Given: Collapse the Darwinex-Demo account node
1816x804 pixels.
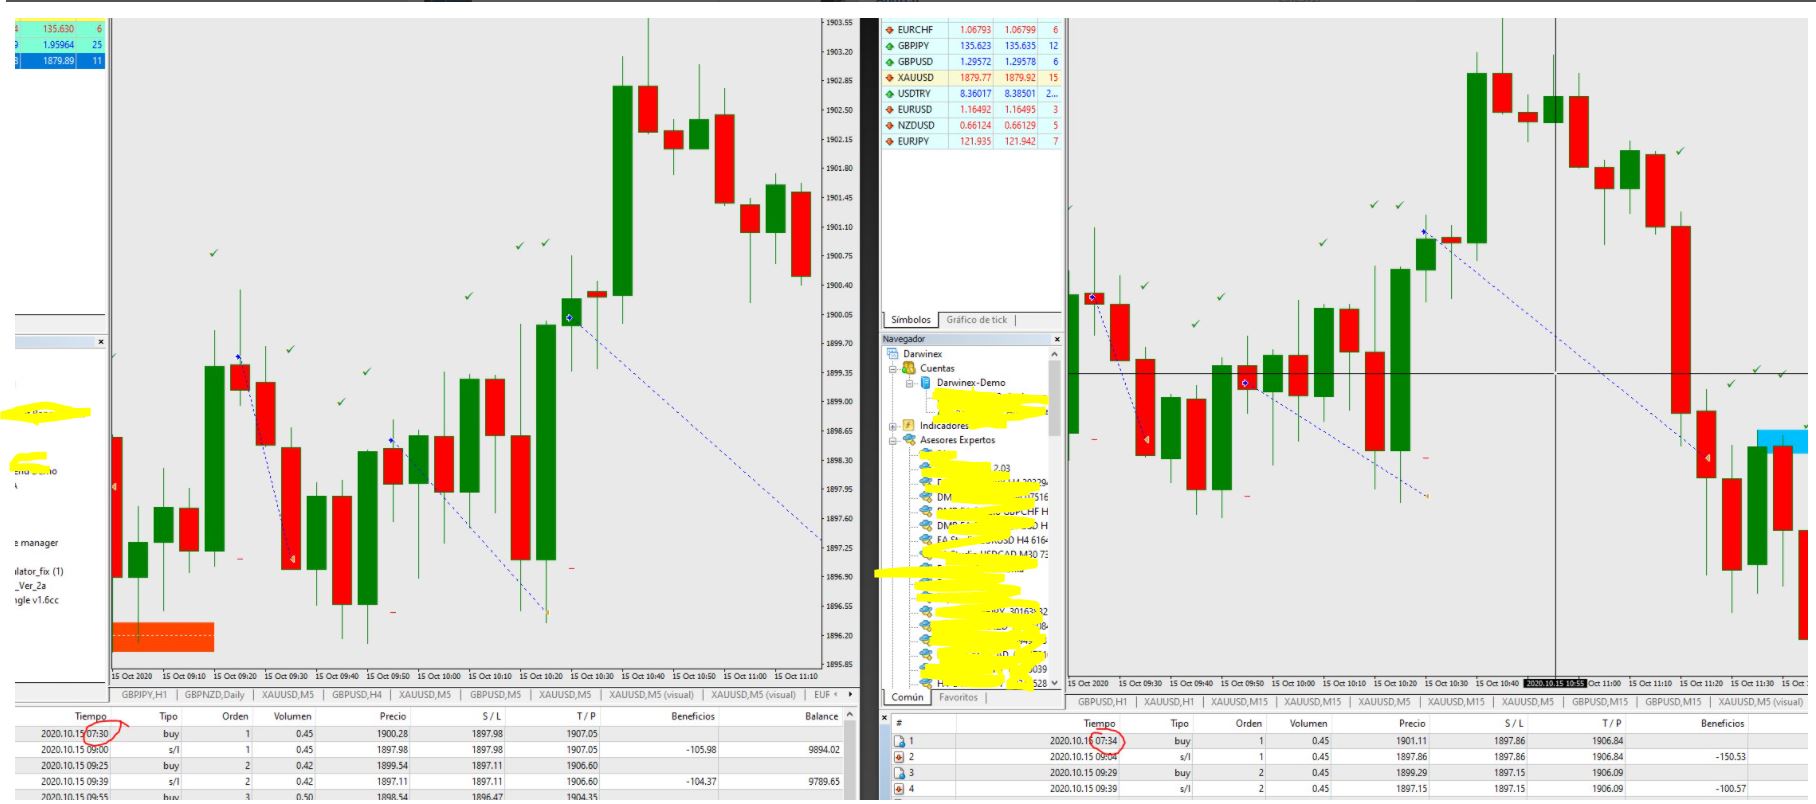Looking at the screenshot, I should 910,383.
